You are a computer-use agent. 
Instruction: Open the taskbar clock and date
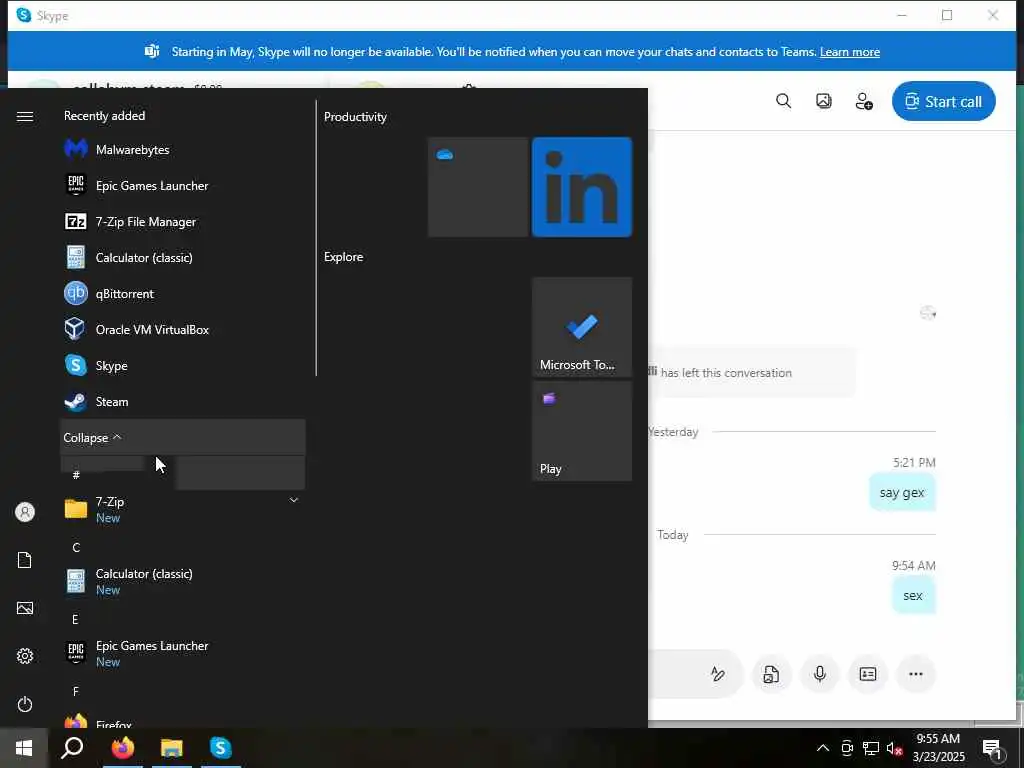938,748
